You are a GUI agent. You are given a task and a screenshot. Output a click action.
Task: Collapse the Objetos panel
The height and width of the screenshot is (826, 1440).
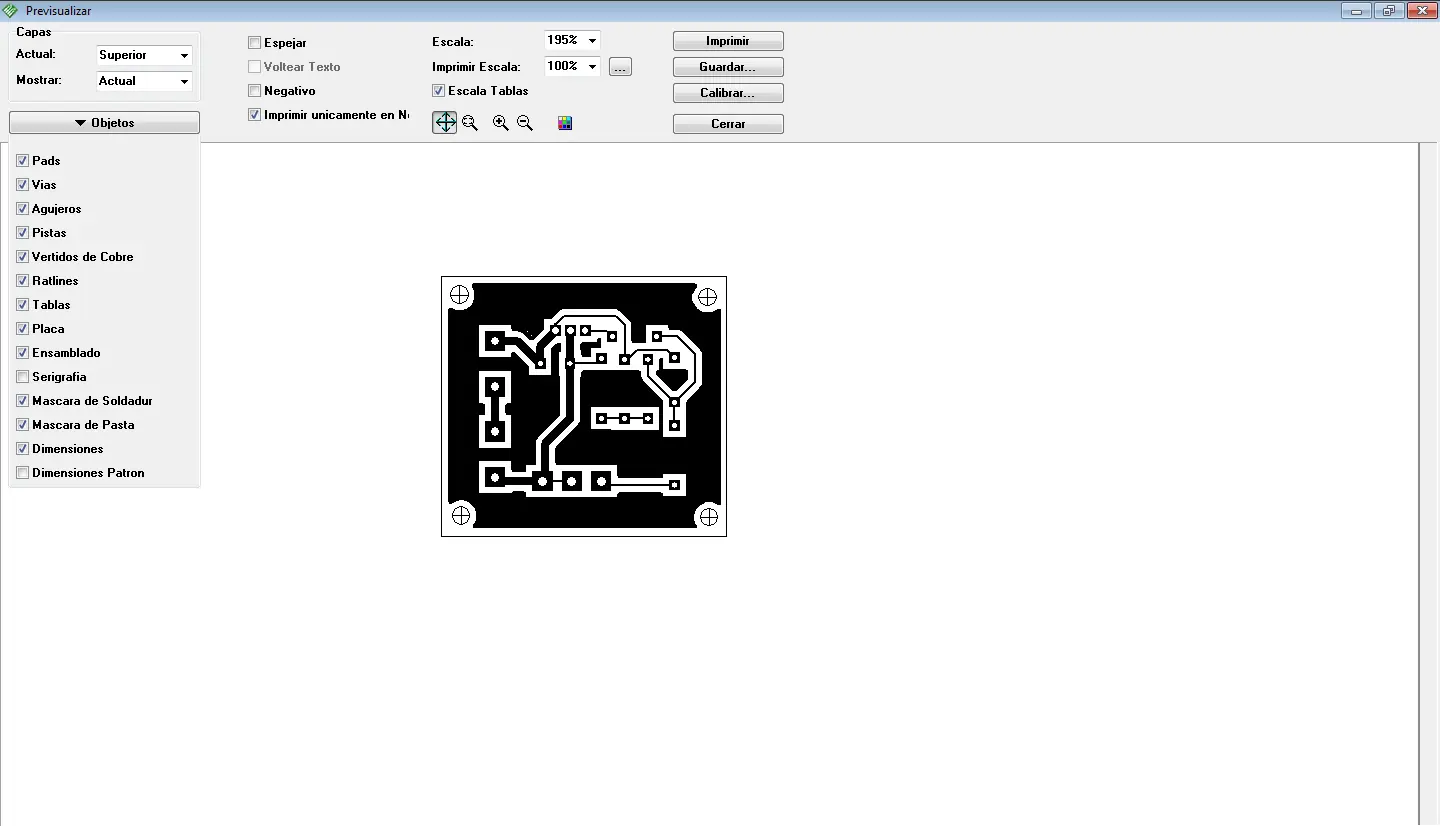[104, 123]
